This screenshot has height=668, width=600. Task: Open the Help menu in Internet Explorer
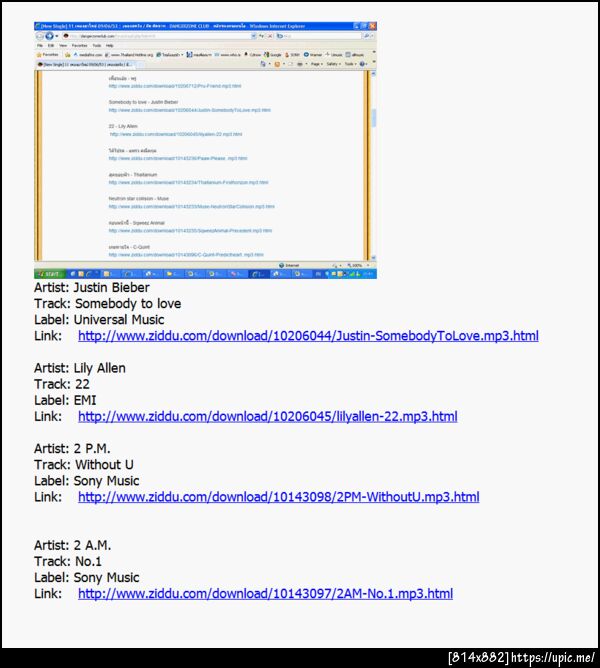(x=110, y=46)
